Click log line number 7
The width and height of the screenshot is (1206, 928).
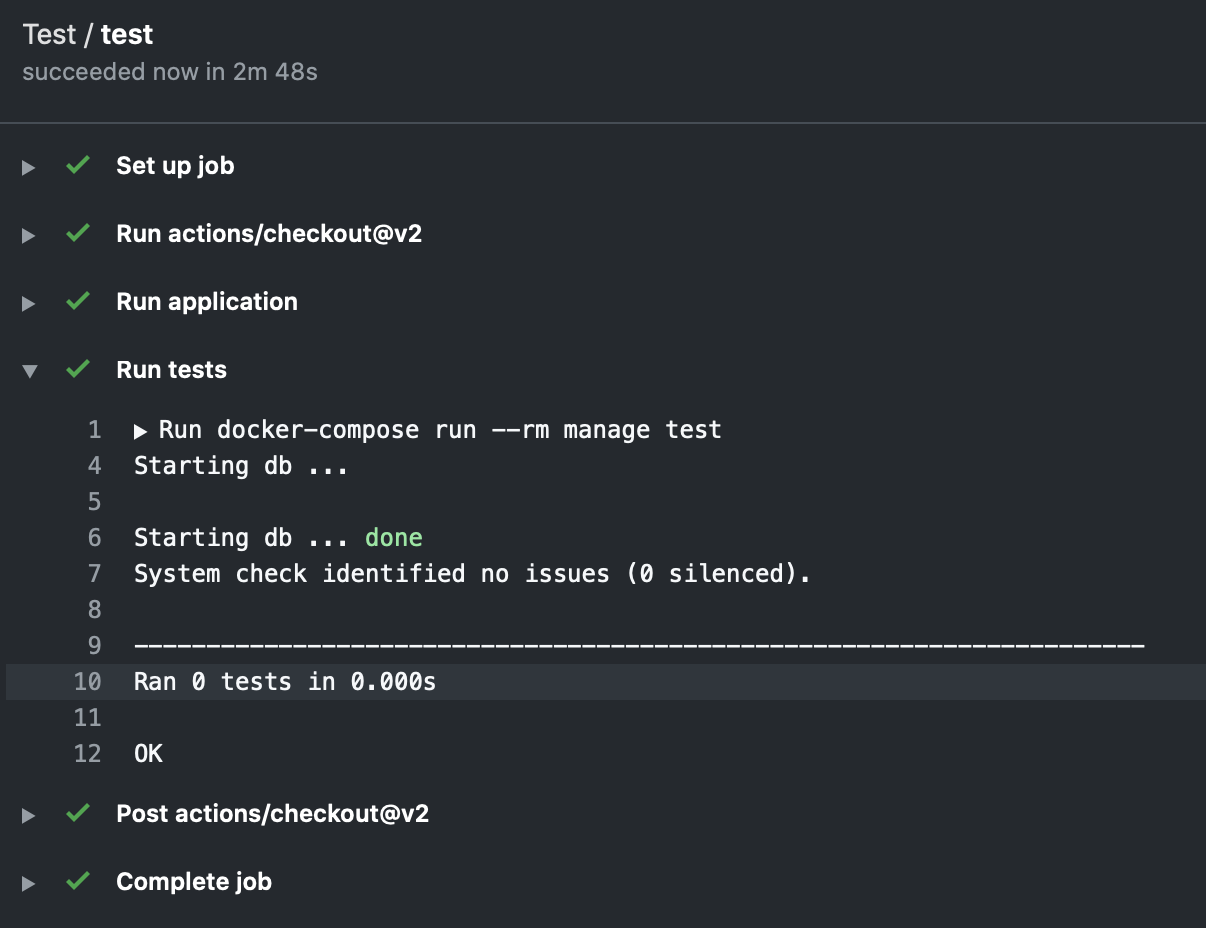pyautogui.click(x=94, y=574)
